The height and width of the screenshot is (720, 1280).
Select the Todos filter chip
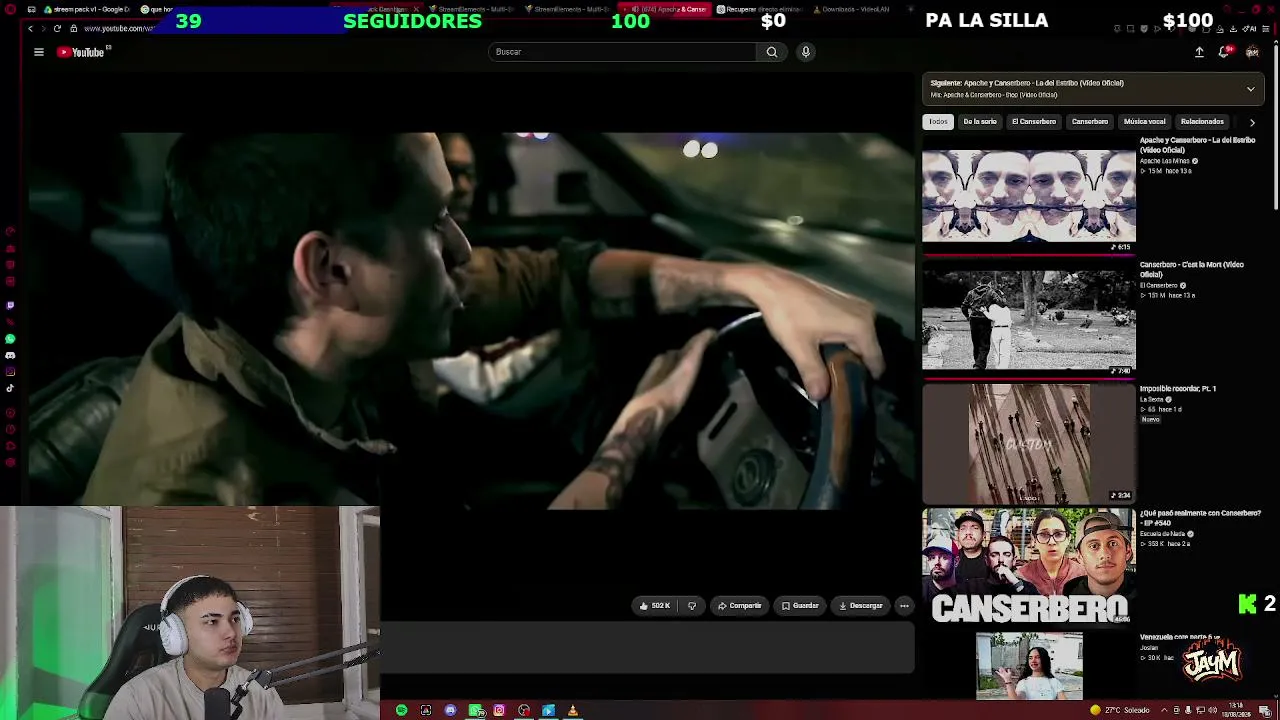(x=938, y=122)
